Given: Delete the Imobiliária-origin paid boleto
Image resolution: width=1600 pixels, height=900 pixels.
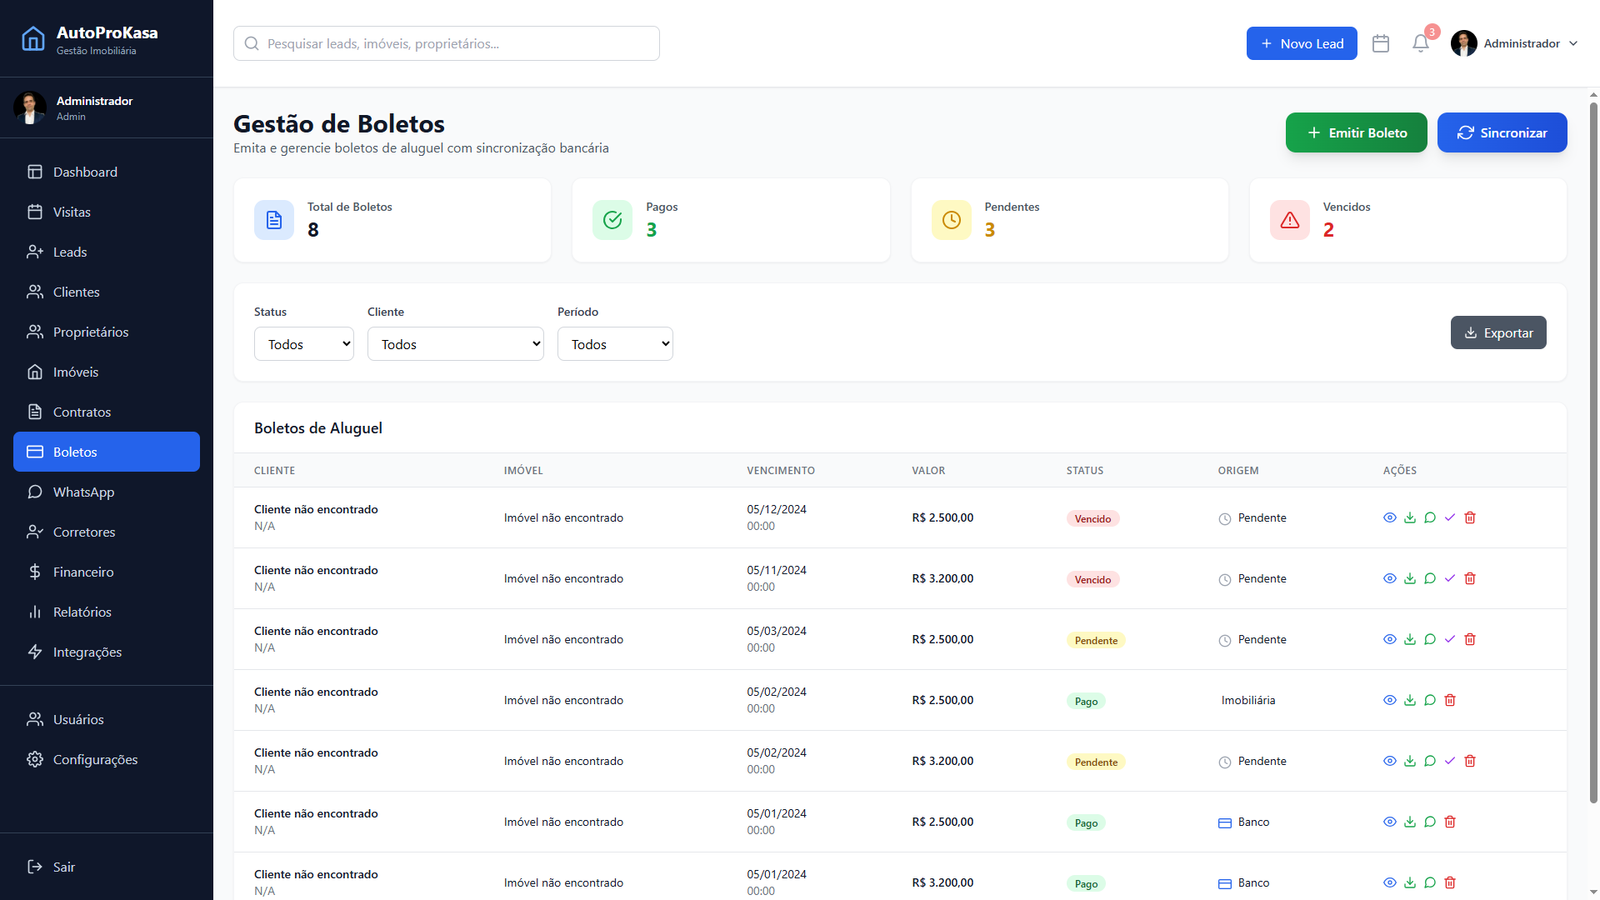Looking at the screenshot, I should (1450, 701).
